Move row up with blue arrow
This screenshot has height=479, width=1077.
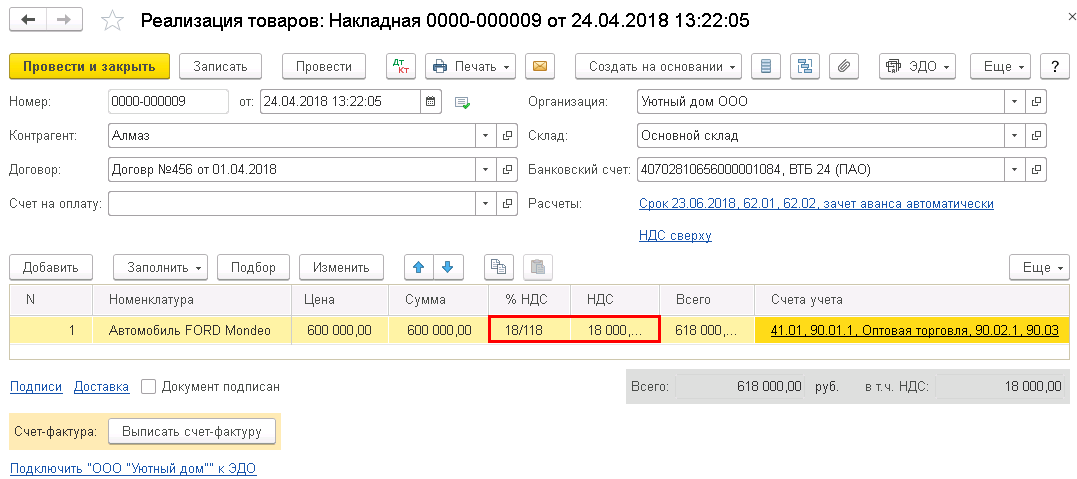point(419,267)
